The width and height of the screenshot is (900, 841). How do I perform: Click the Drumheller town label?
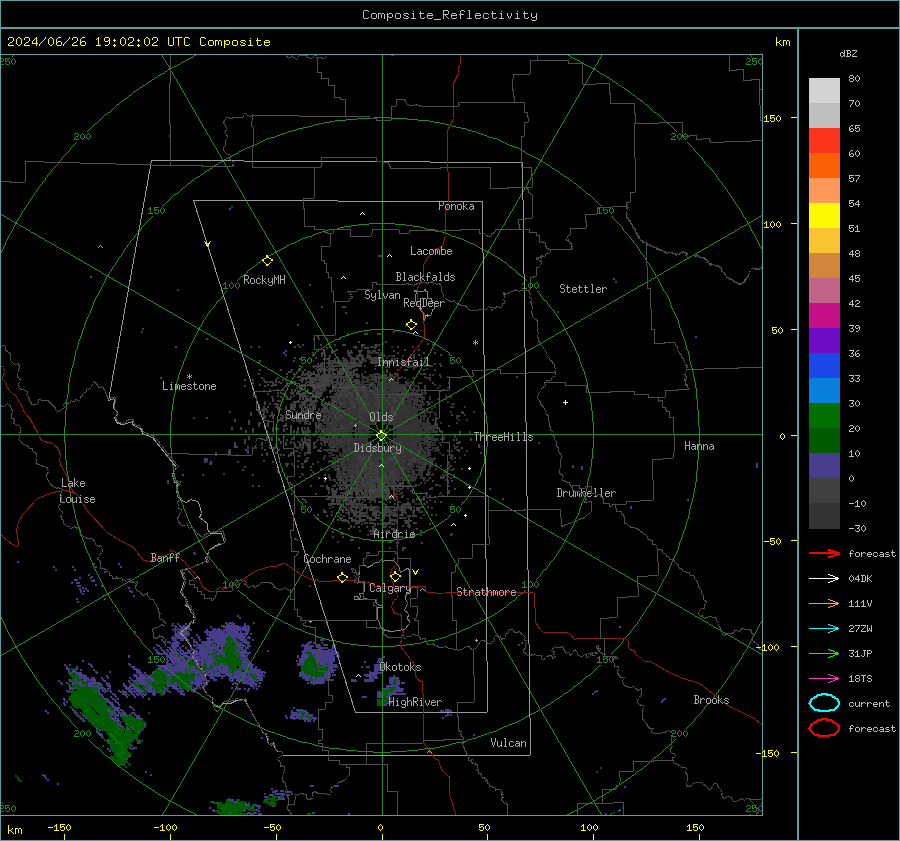pos(586,493)
